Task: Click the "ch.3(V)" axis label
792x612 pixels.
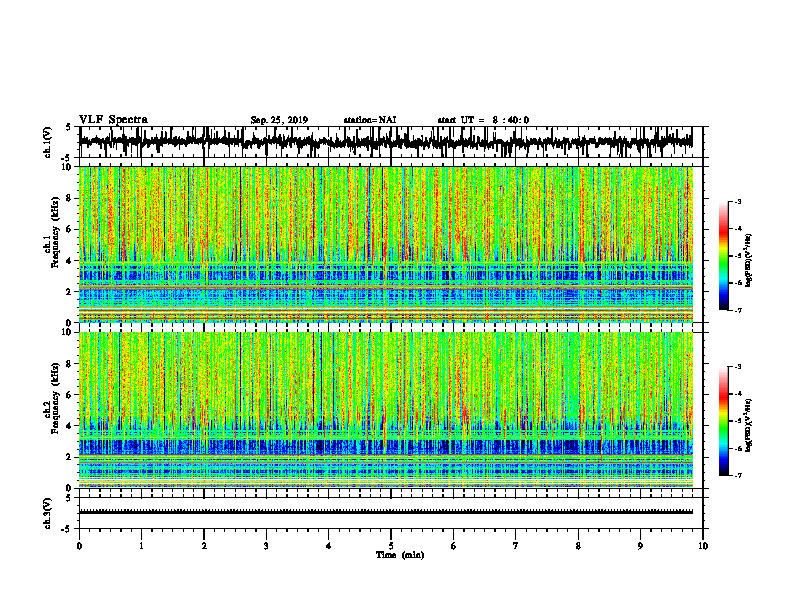Action: [48, 514]
